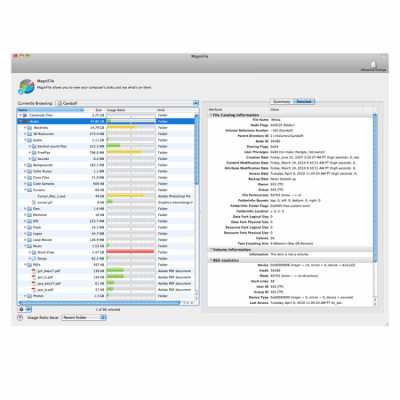Viewport: 400px width, 400px height.
Task: Click the gril_ls.pdf PDF icon
Action: tap(34, 277)
